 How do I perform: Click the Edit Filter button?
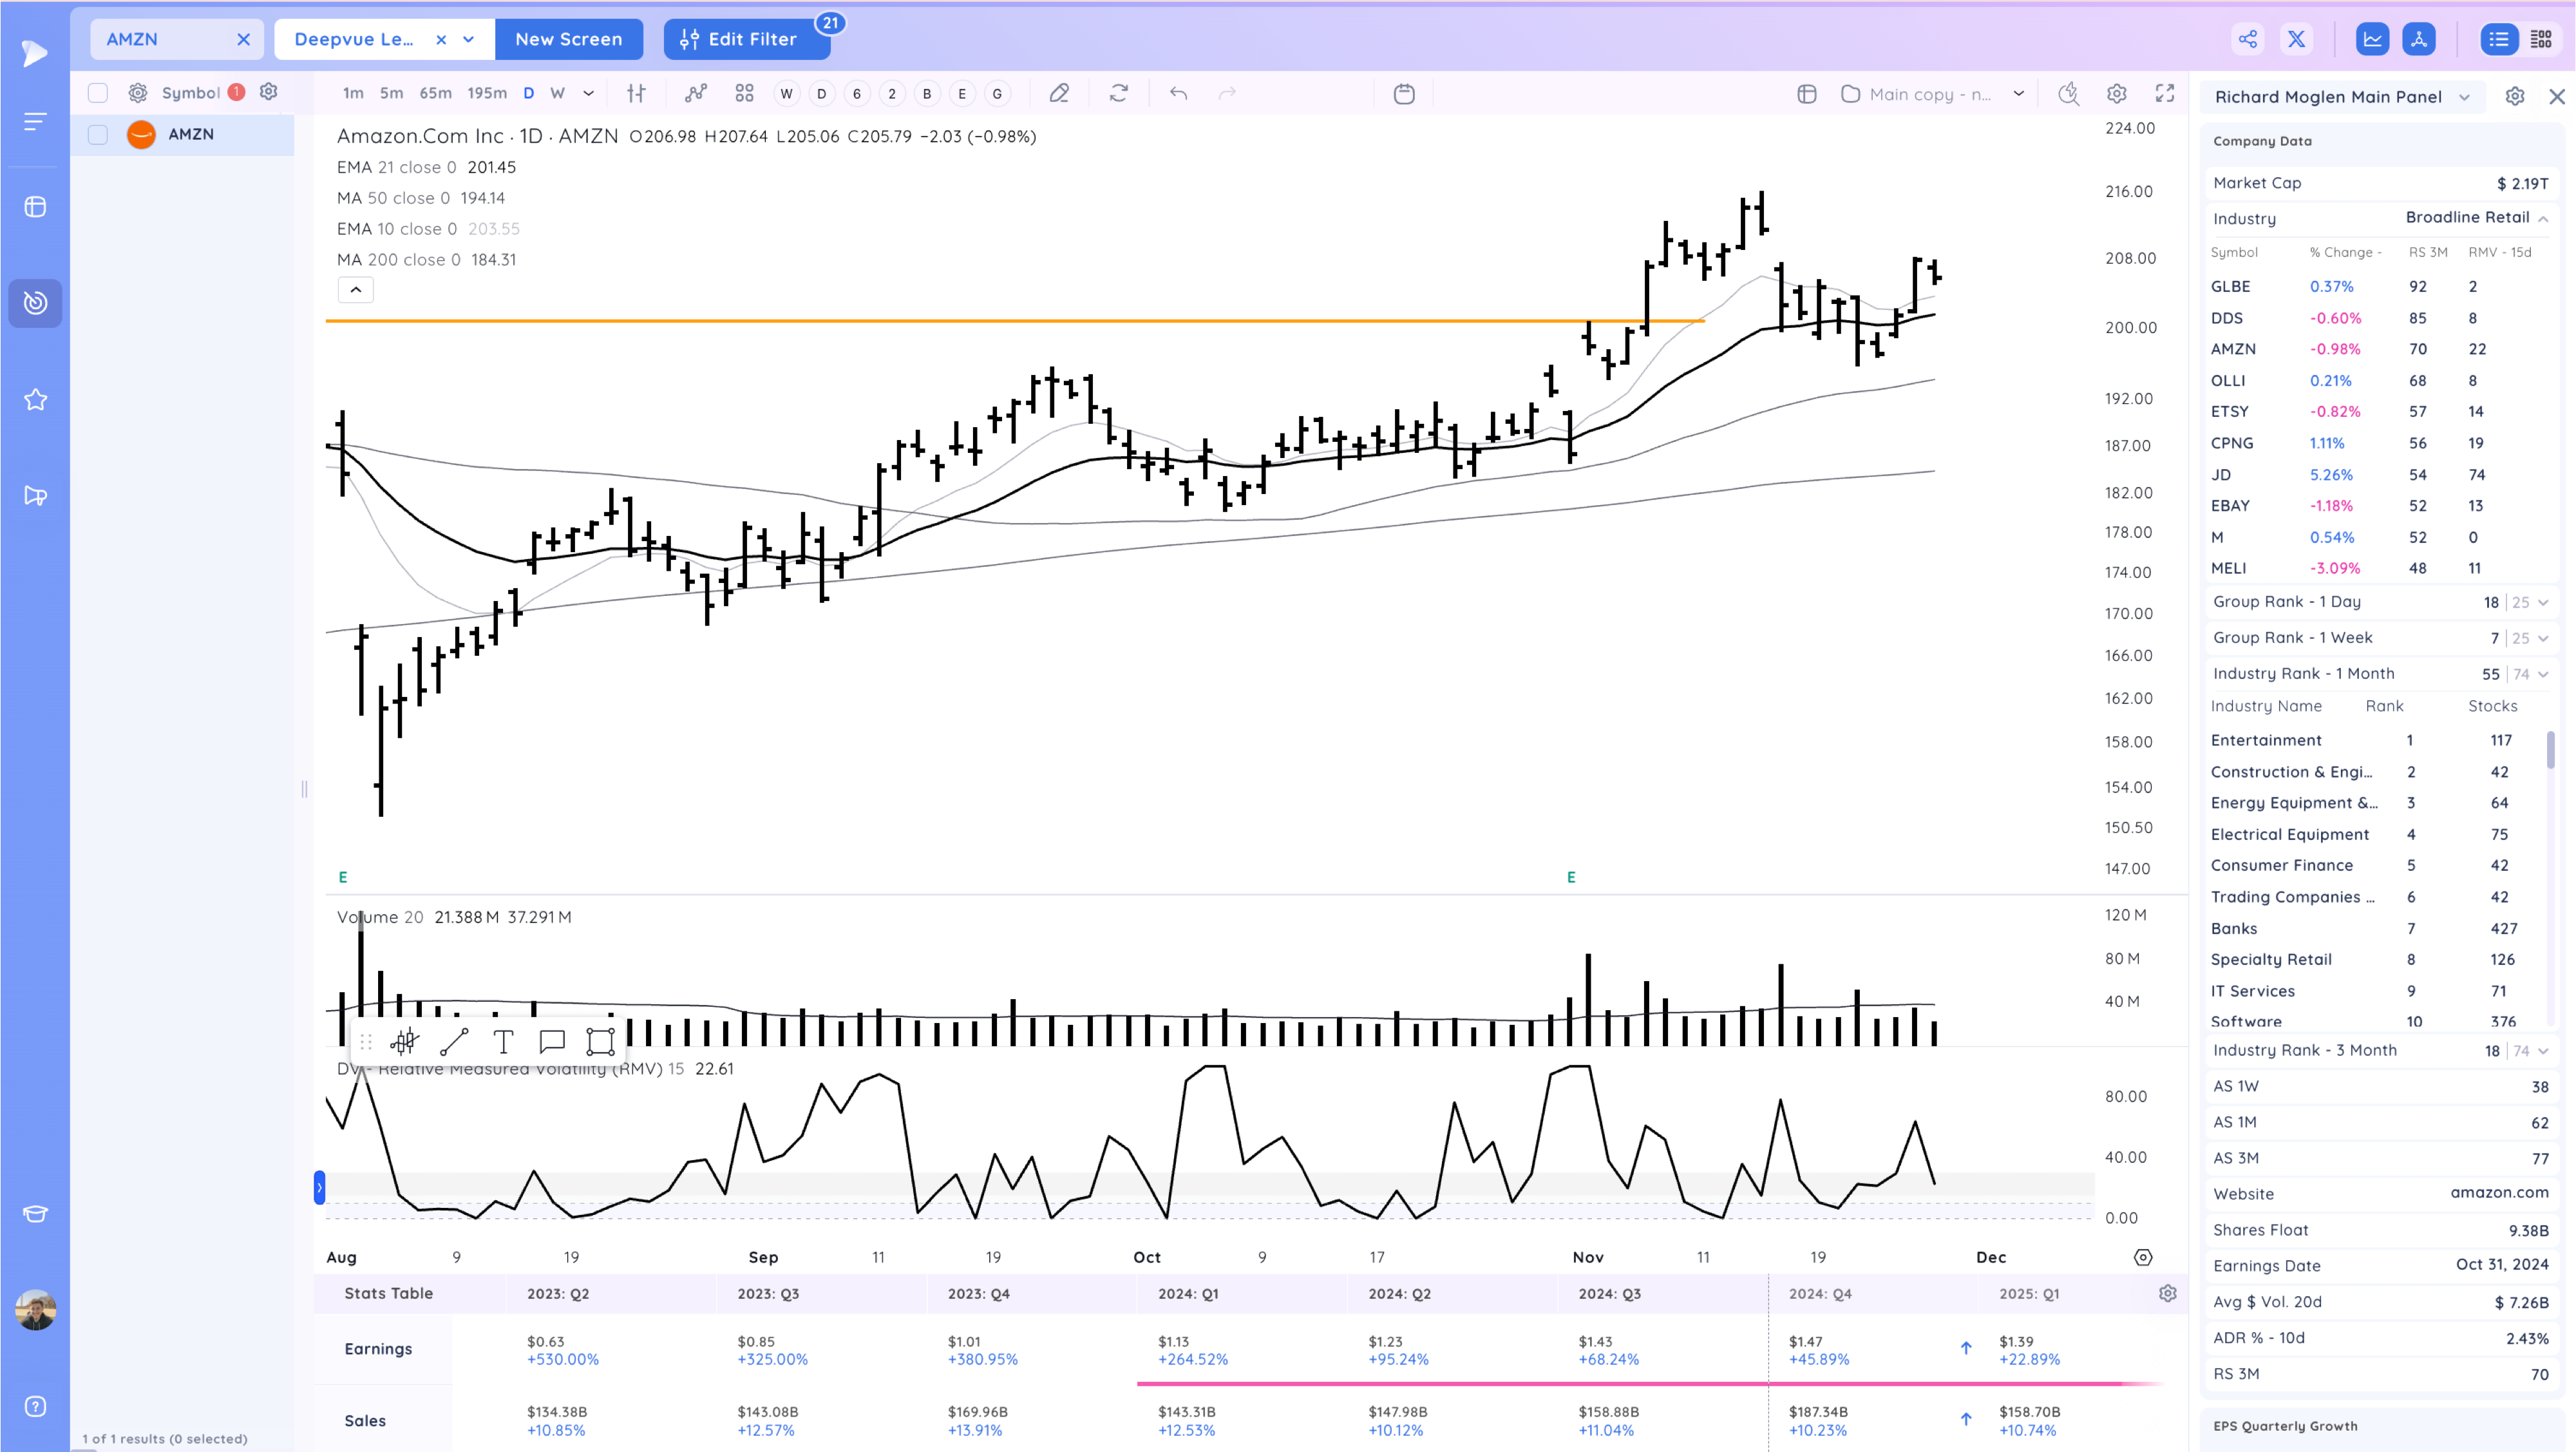click(747, 39)
